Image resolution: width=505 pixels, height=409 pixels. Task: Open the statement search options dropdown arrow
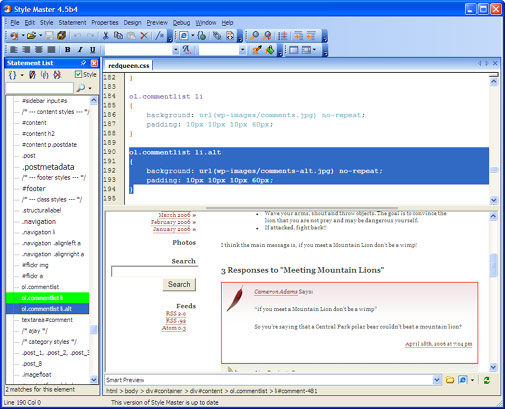coord(90,88)
